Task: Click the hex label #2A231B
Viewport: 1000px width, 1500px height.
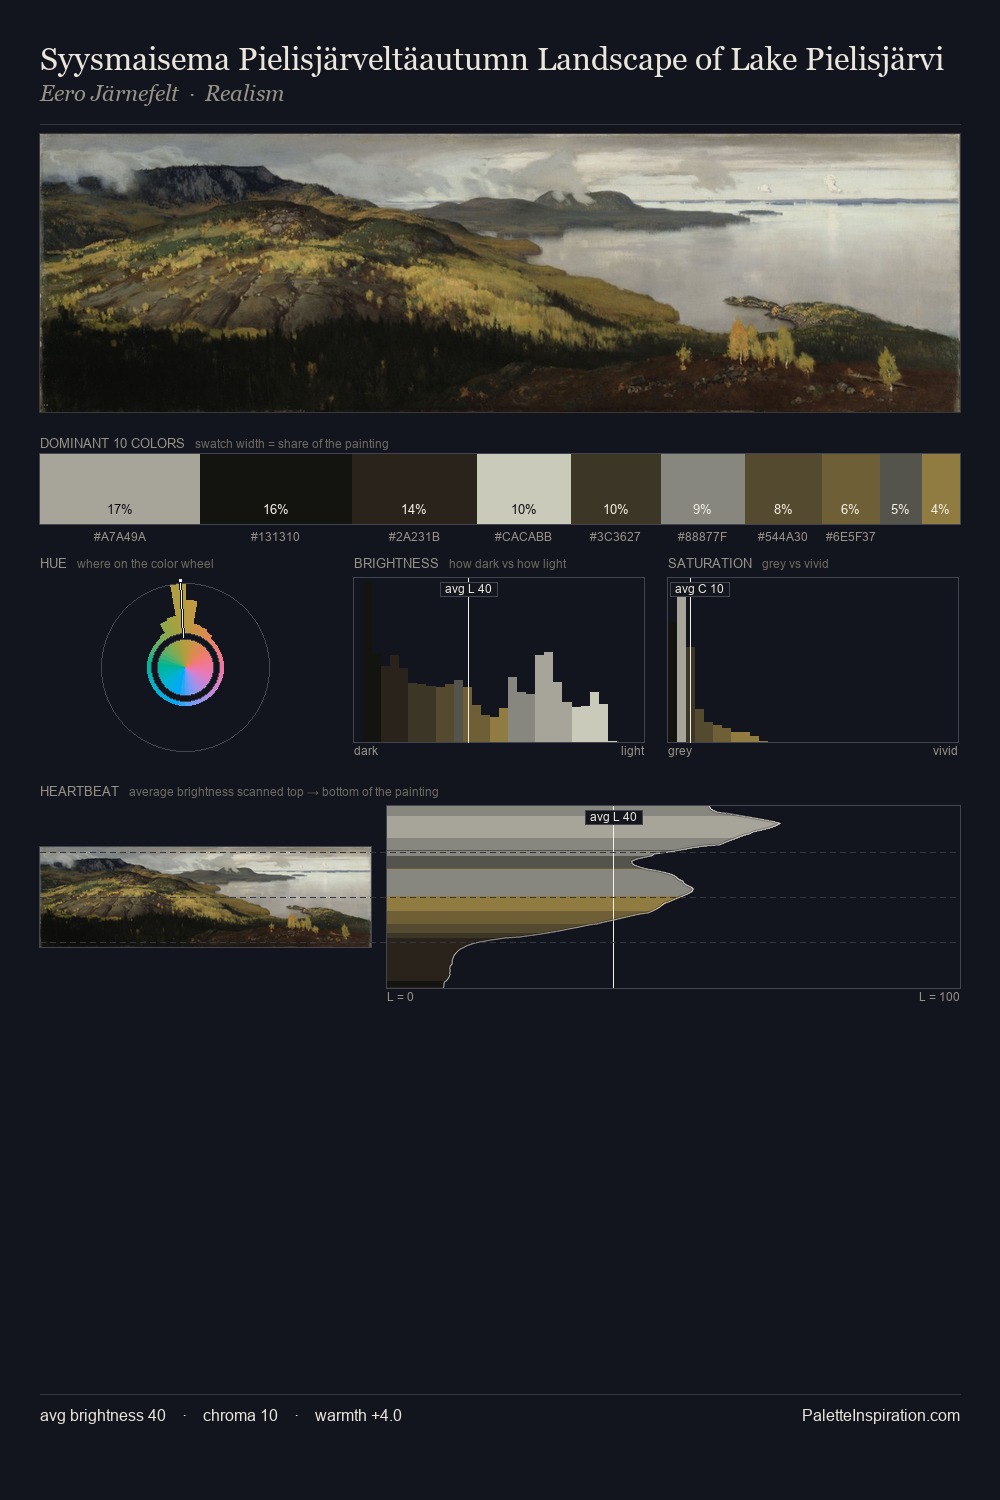Action: 414,537
